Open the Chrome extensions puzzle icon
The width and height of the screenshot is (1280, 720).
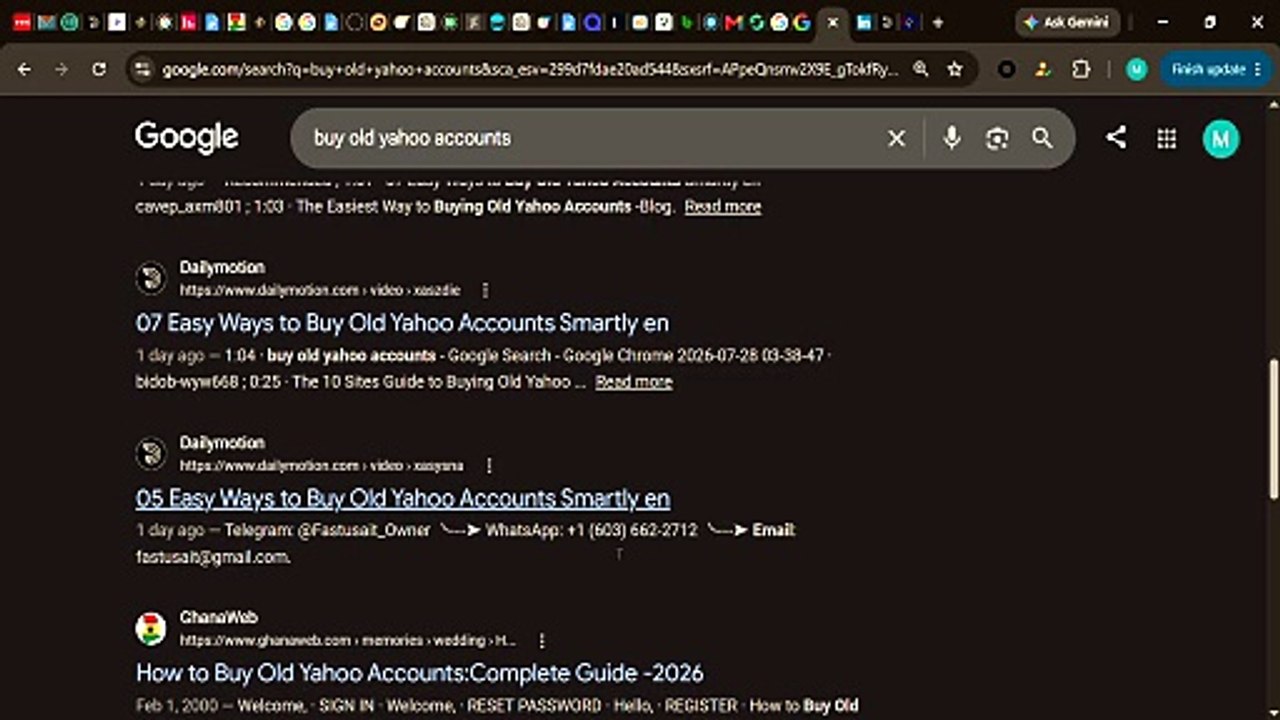pyautogui.click(x=1081, y=69)
